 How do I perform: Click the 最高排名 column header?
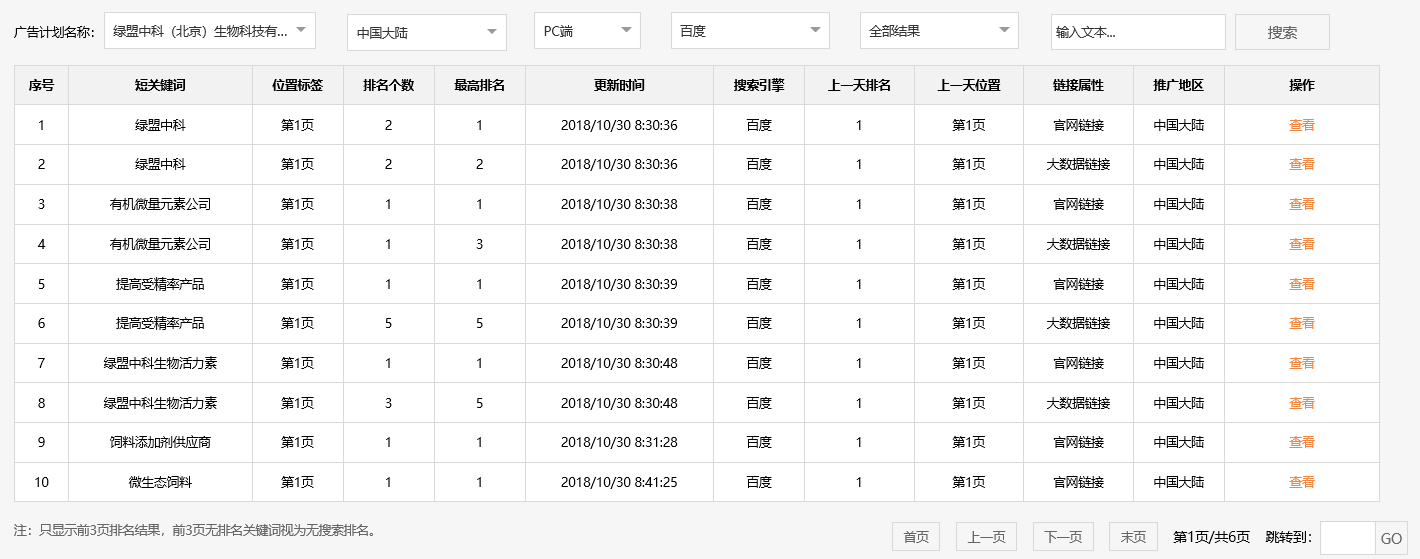tap(479, 85)
